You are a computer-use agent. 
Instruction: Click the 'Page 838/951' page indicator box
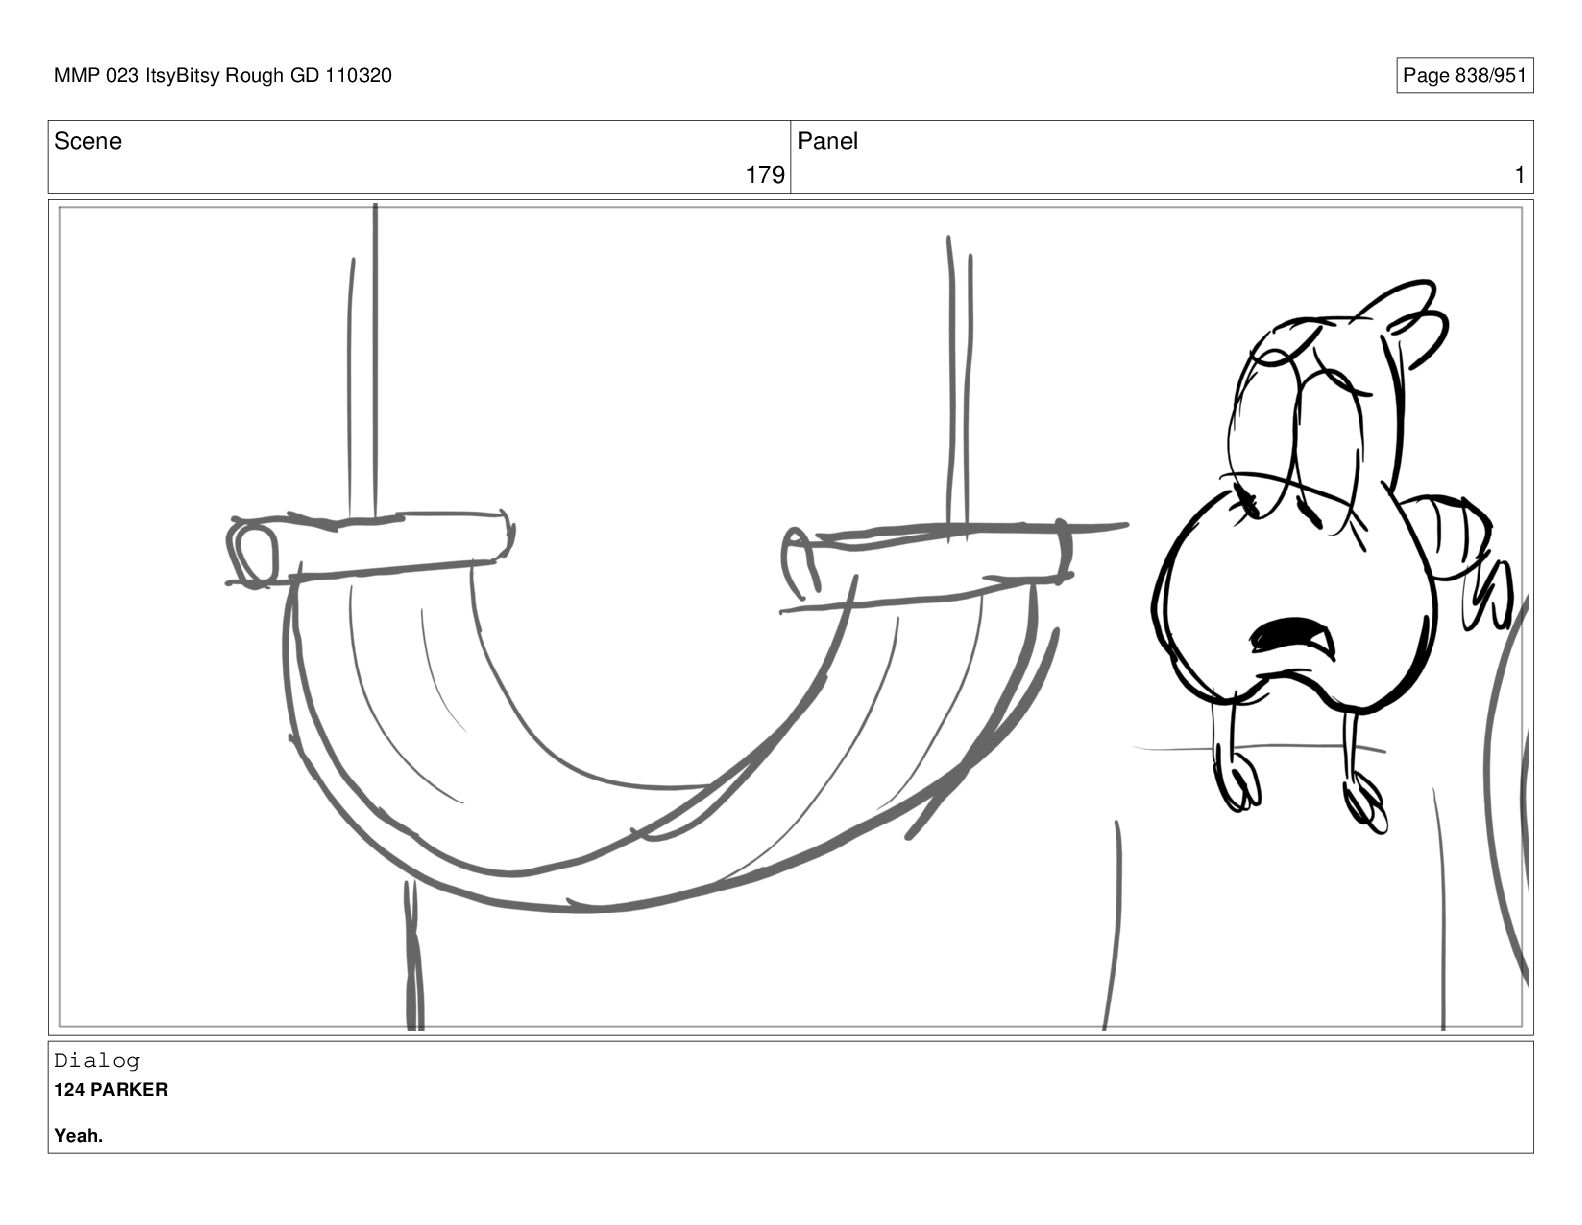tap(1464, 76)
